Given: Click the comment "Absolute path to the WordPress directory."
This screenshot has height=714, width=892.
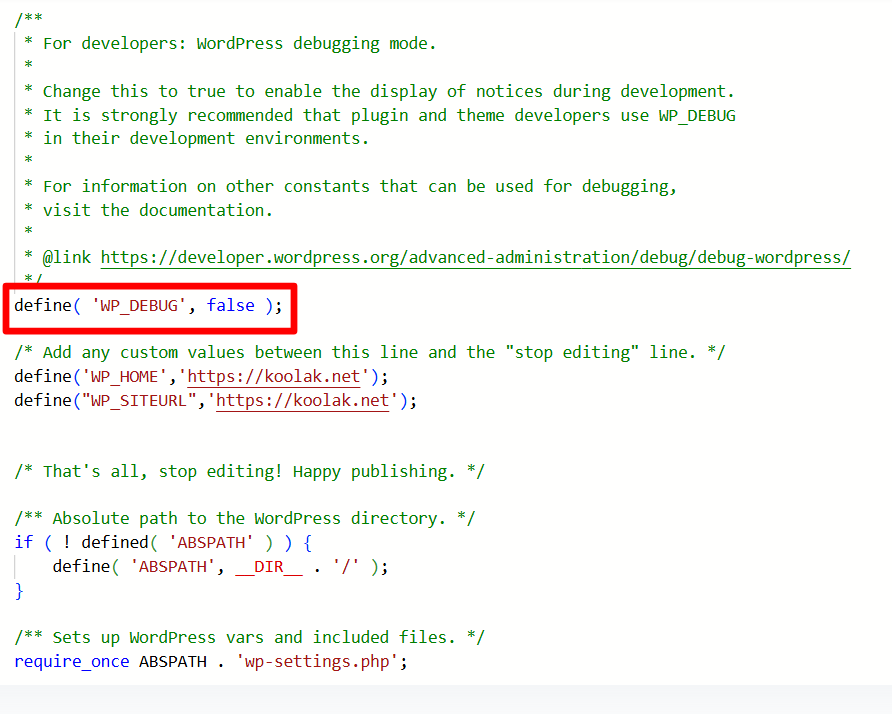Looking at the screenshot, I should [245, 519].
